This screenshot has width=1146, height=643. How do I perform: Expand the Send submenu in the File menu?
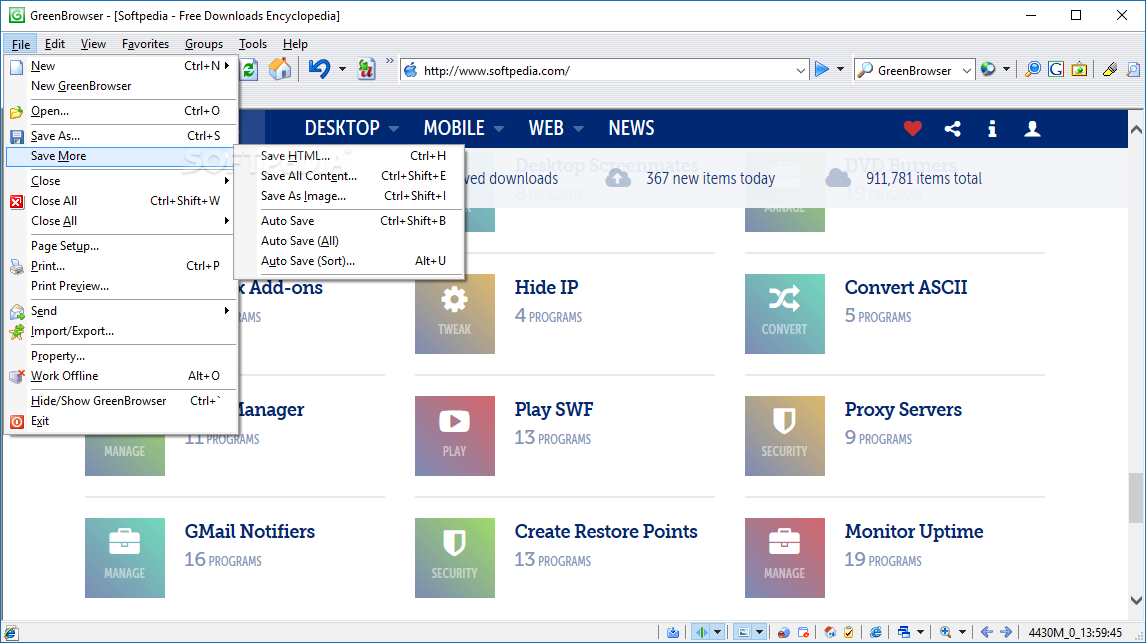pyautogui.click(x=121, y=311)
